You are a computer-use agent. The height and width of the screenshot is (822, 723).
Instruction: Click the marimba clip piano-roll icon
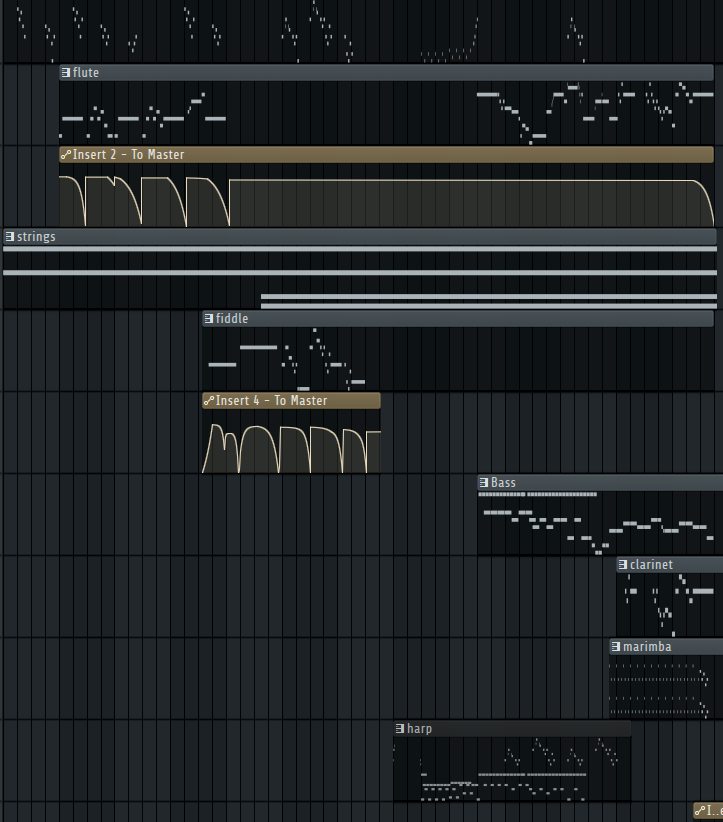(x=616, y=646)
